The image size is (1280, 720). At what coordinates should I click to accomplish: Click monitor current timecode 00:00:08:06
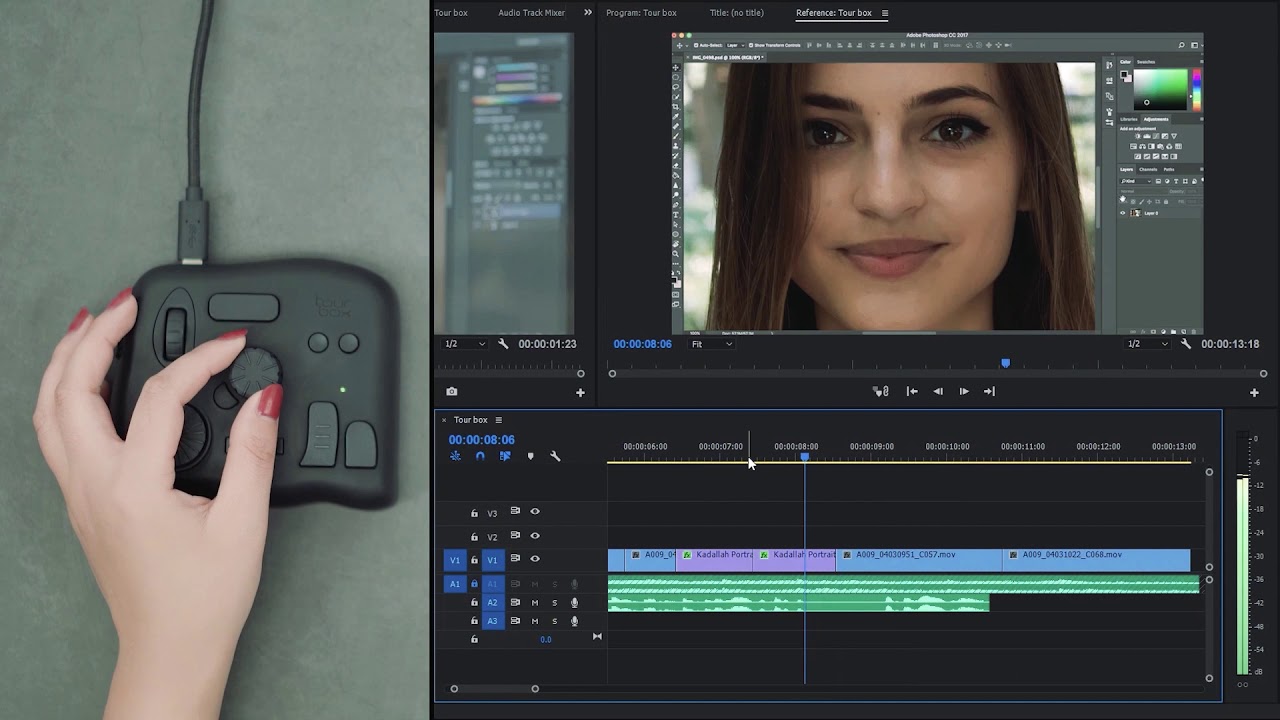point(642,344)
